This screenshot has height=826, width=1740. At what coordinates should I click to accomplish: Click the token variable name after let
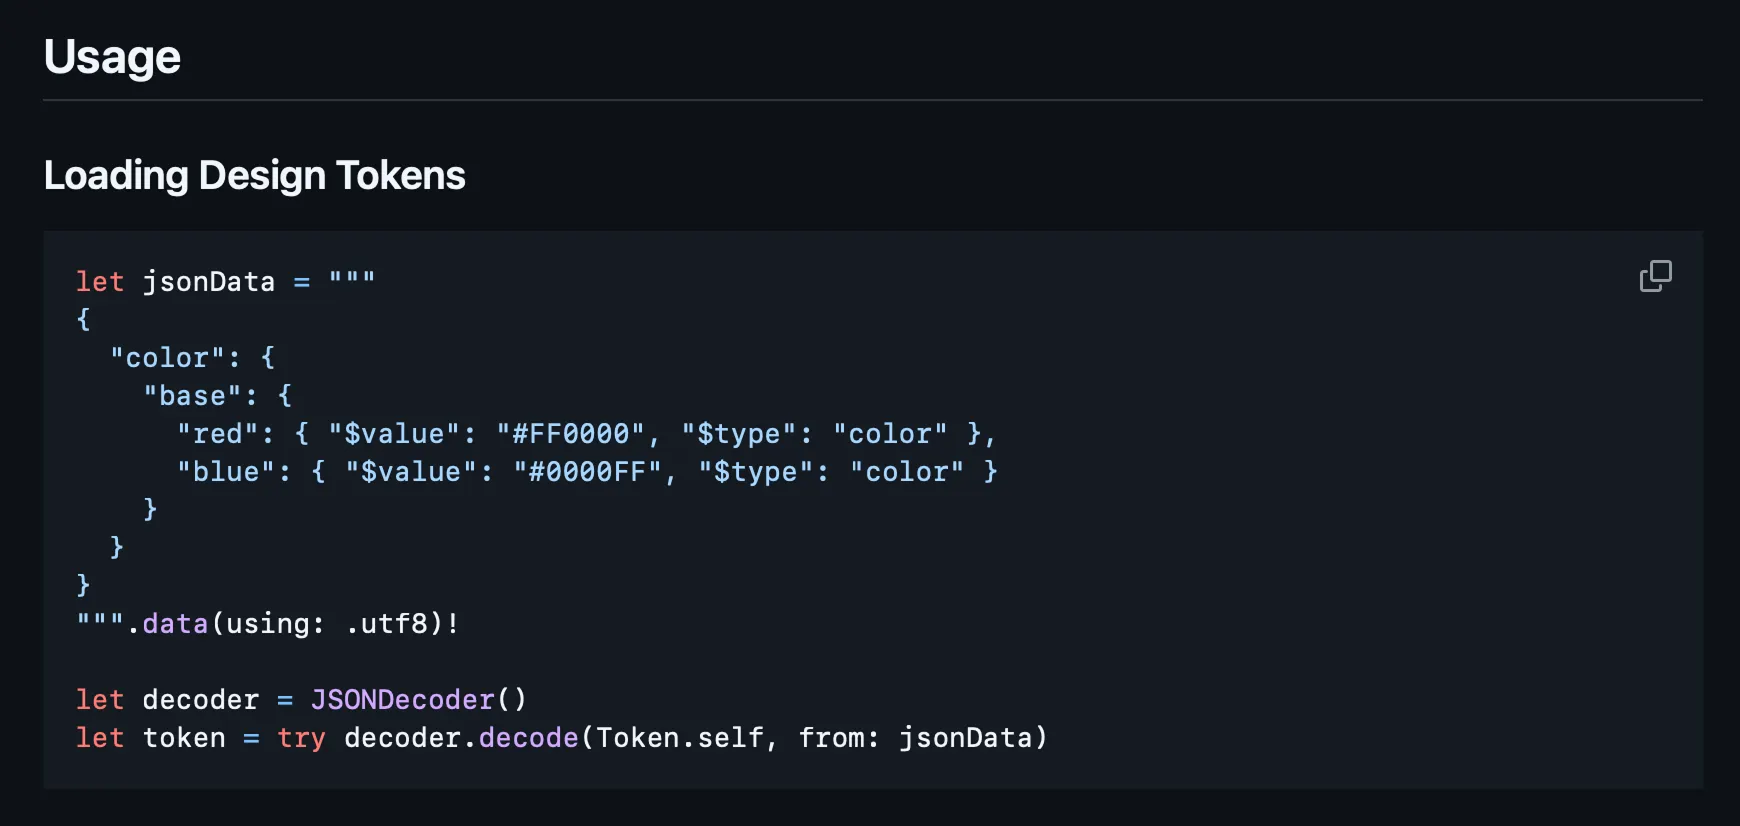coord(184,738)
